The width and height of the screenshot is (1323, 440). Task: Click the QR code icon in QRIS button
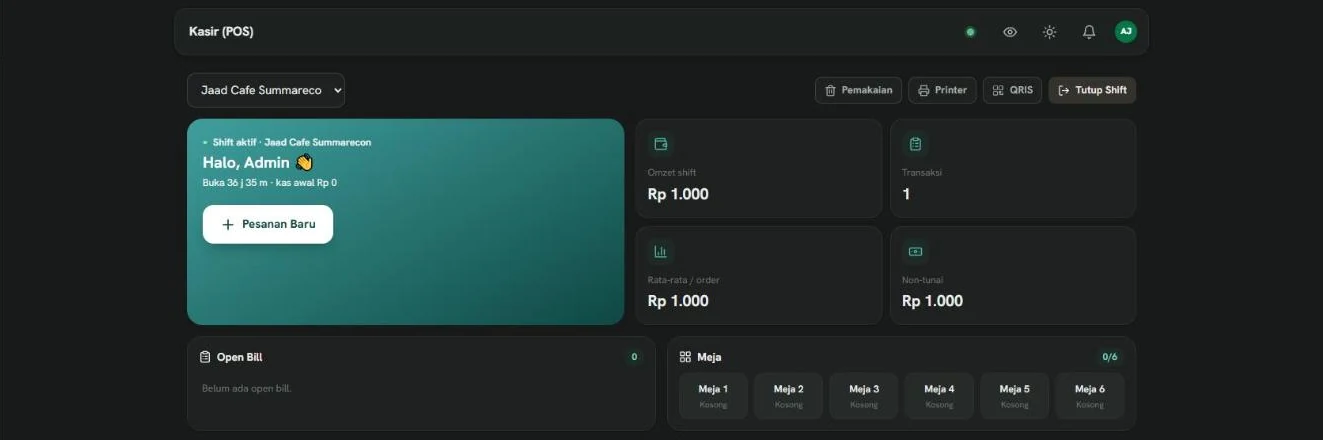(x=998, y=90)
